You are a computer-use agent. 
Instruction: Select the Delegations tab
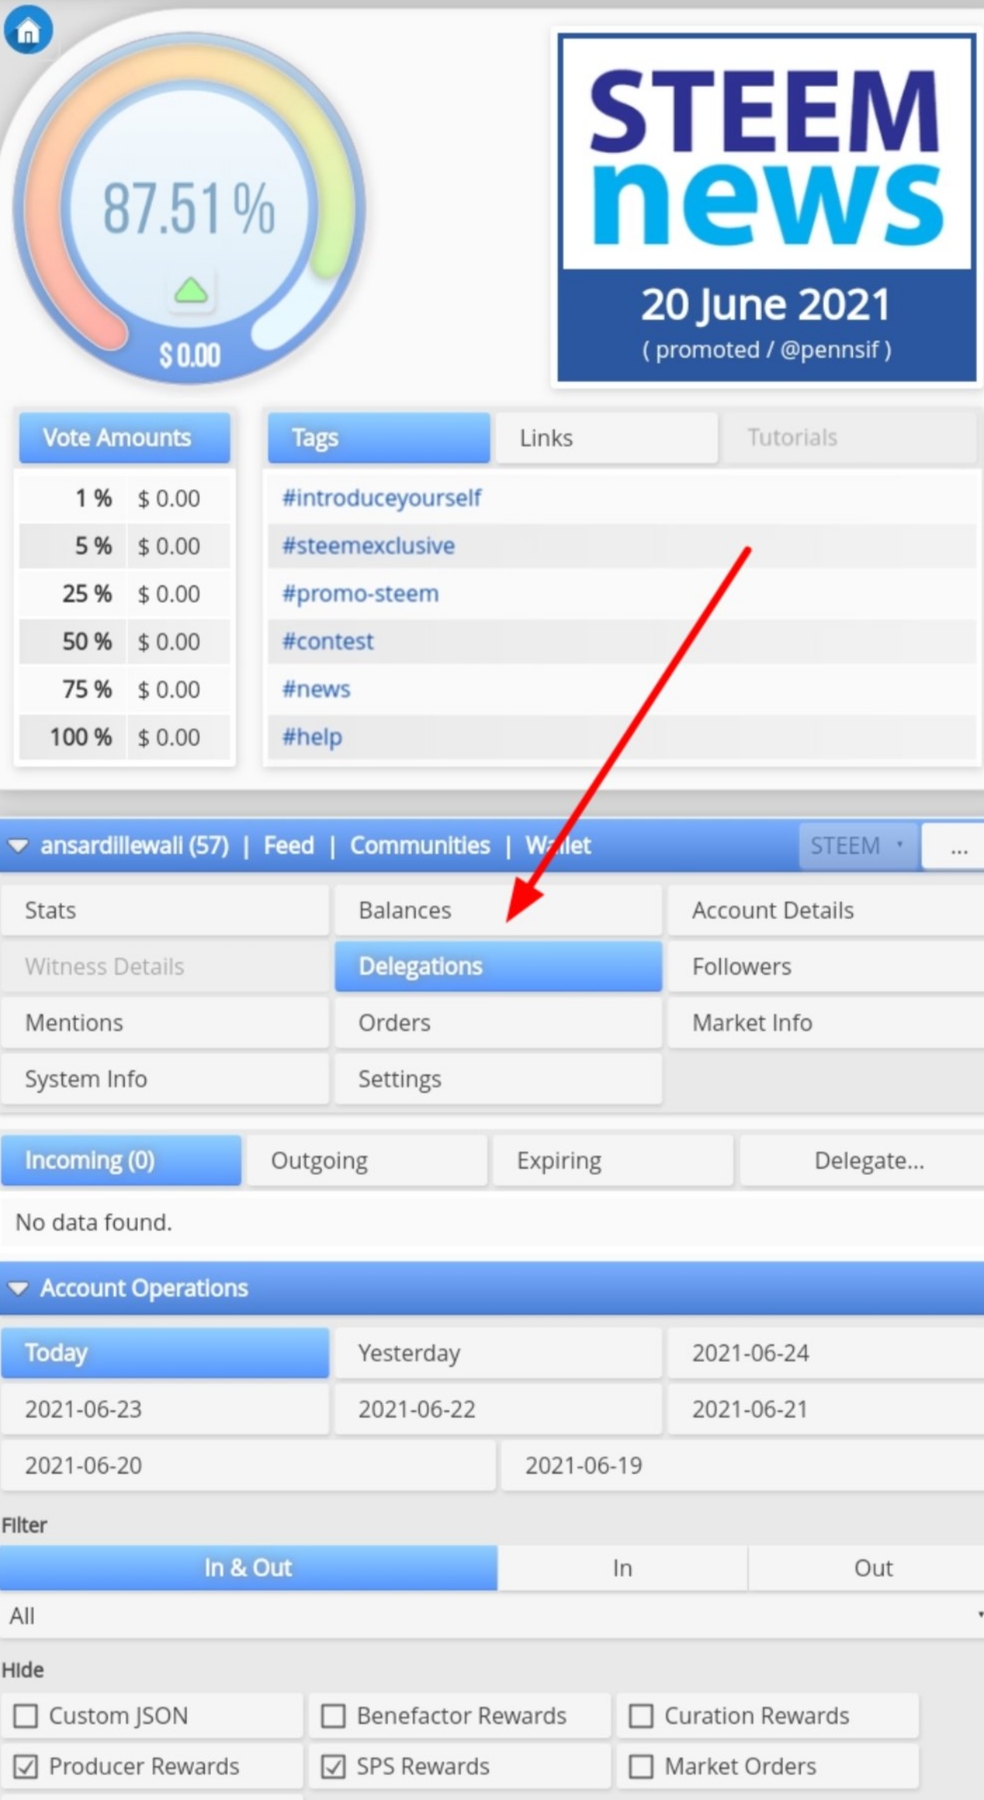pos(498,966)
